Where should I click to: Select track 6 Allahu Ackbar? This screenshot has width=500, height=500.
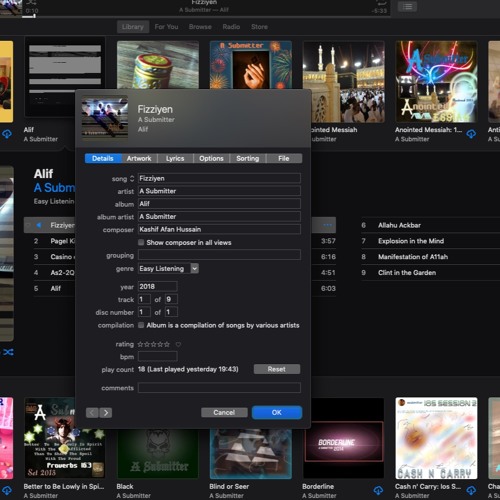(x=430, y=225)
